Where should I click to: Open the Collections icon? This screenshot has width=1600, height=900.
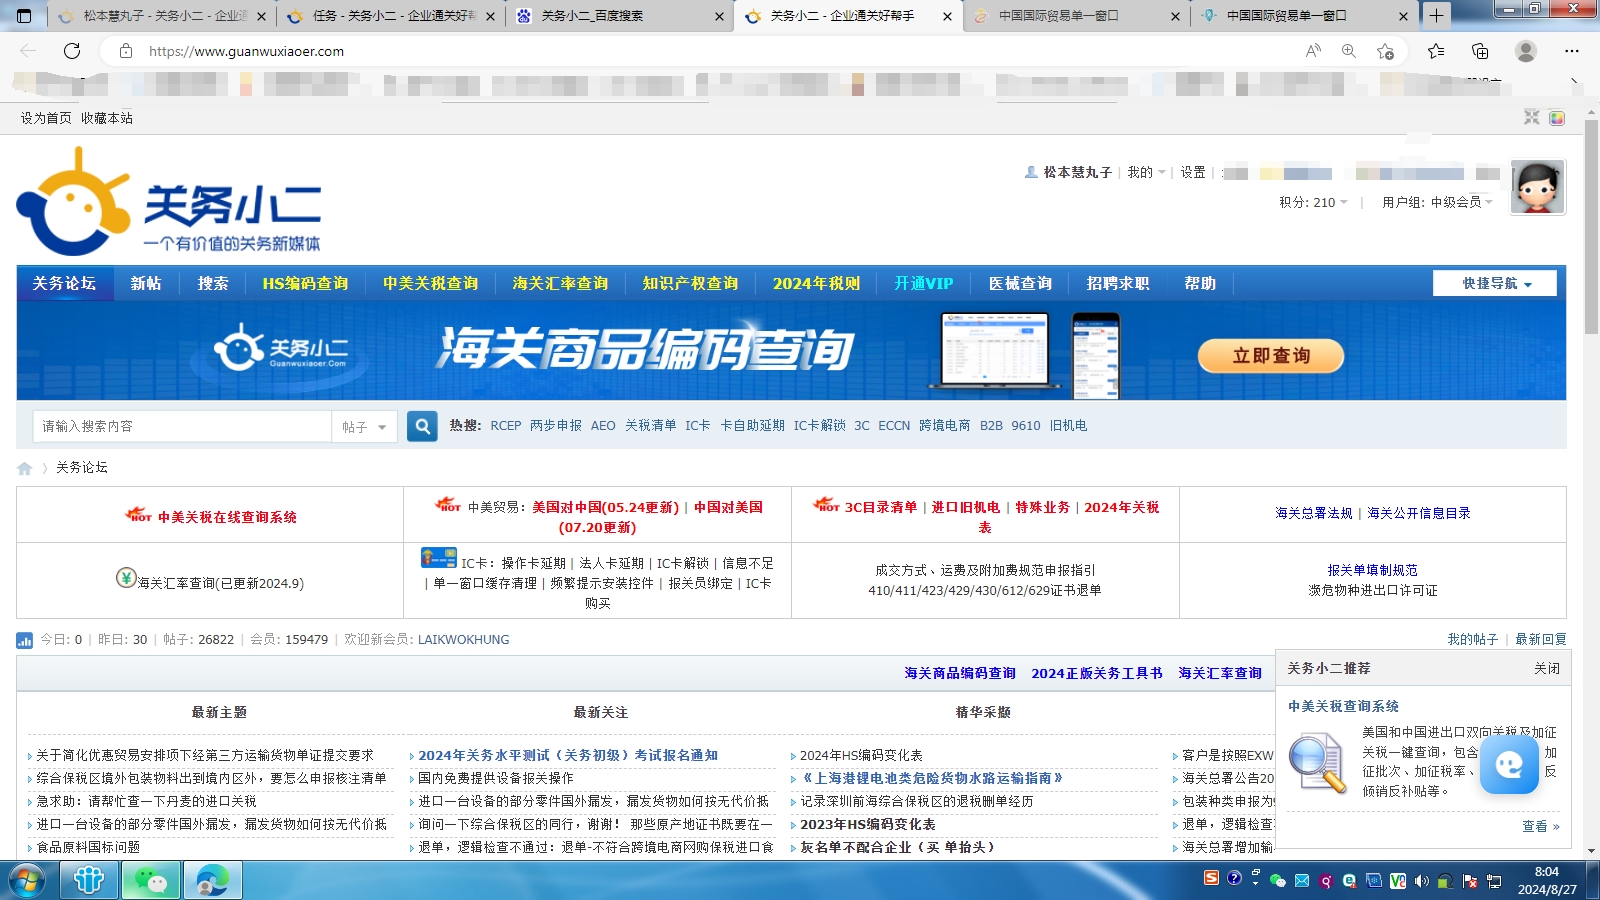1480,51
